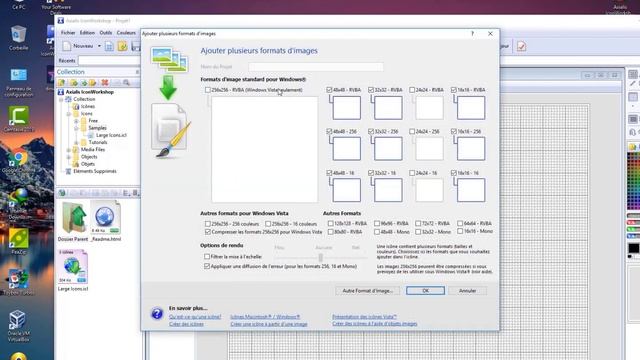Check the 64x64 - RVBA format
The width and height of the screenshot is (640, 360).
(460, 223)
